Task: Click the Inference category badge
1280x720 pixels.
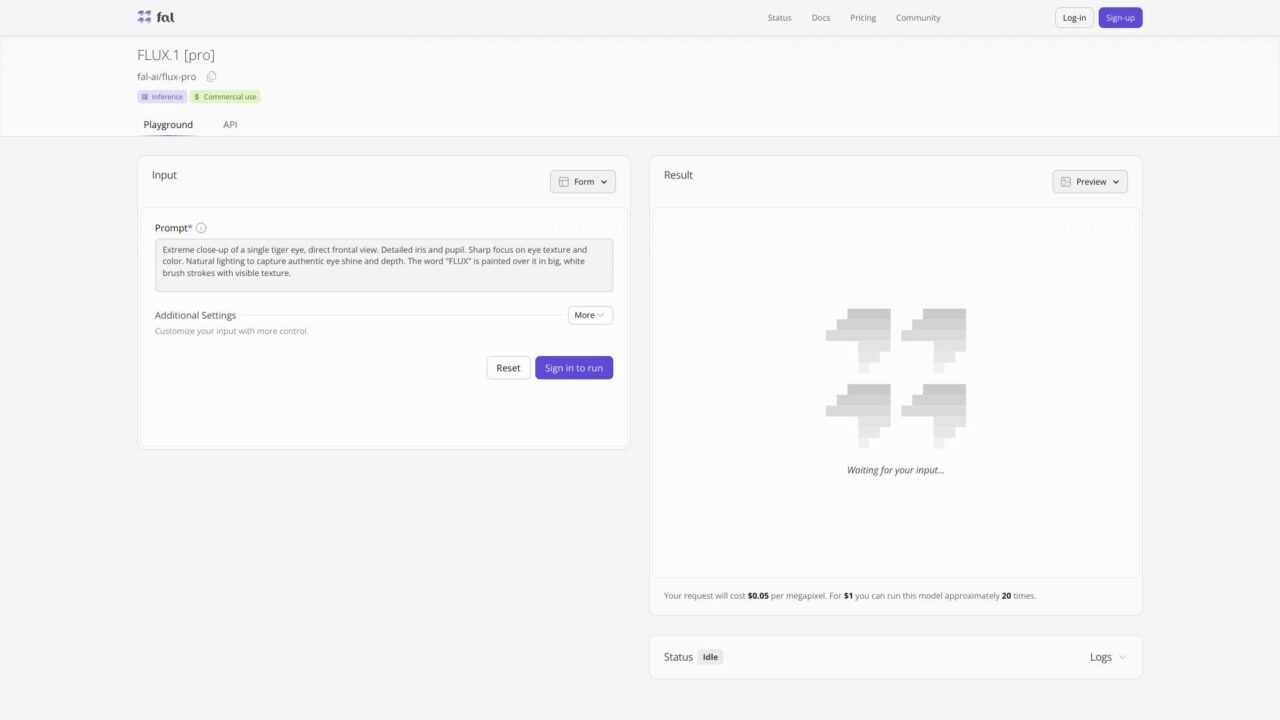Action: pos(161,96)
